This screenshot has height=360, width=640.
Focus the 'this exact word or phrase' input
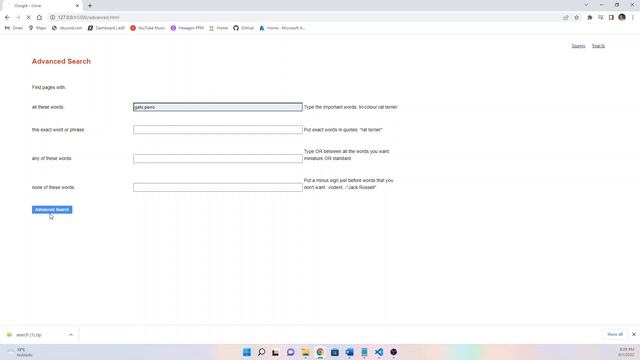[x=218, y=130]
